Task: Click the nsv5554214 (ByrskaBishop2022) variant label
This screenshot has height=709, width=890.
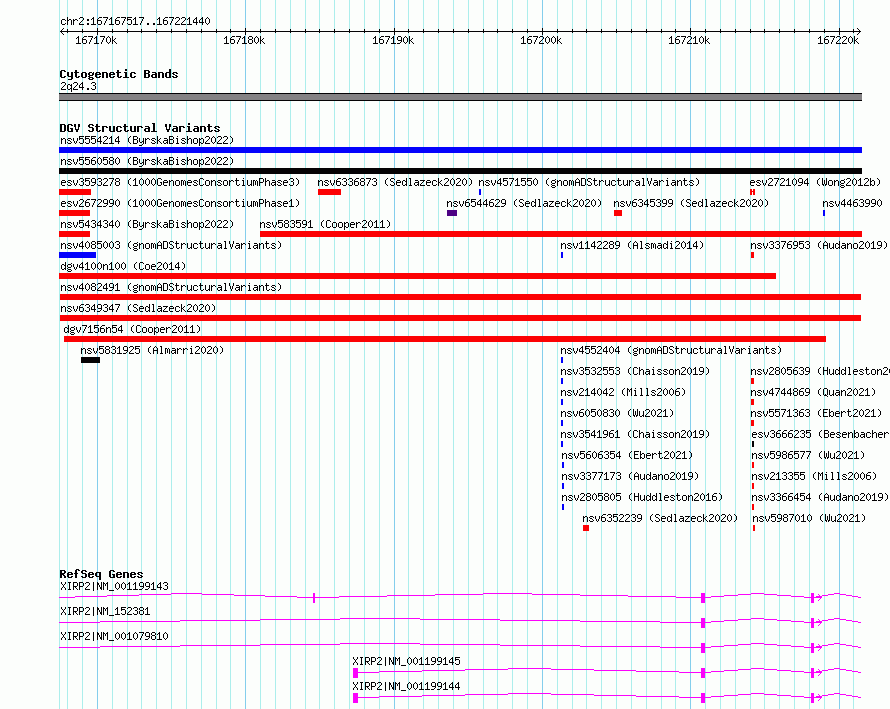Action: [147, 140]
